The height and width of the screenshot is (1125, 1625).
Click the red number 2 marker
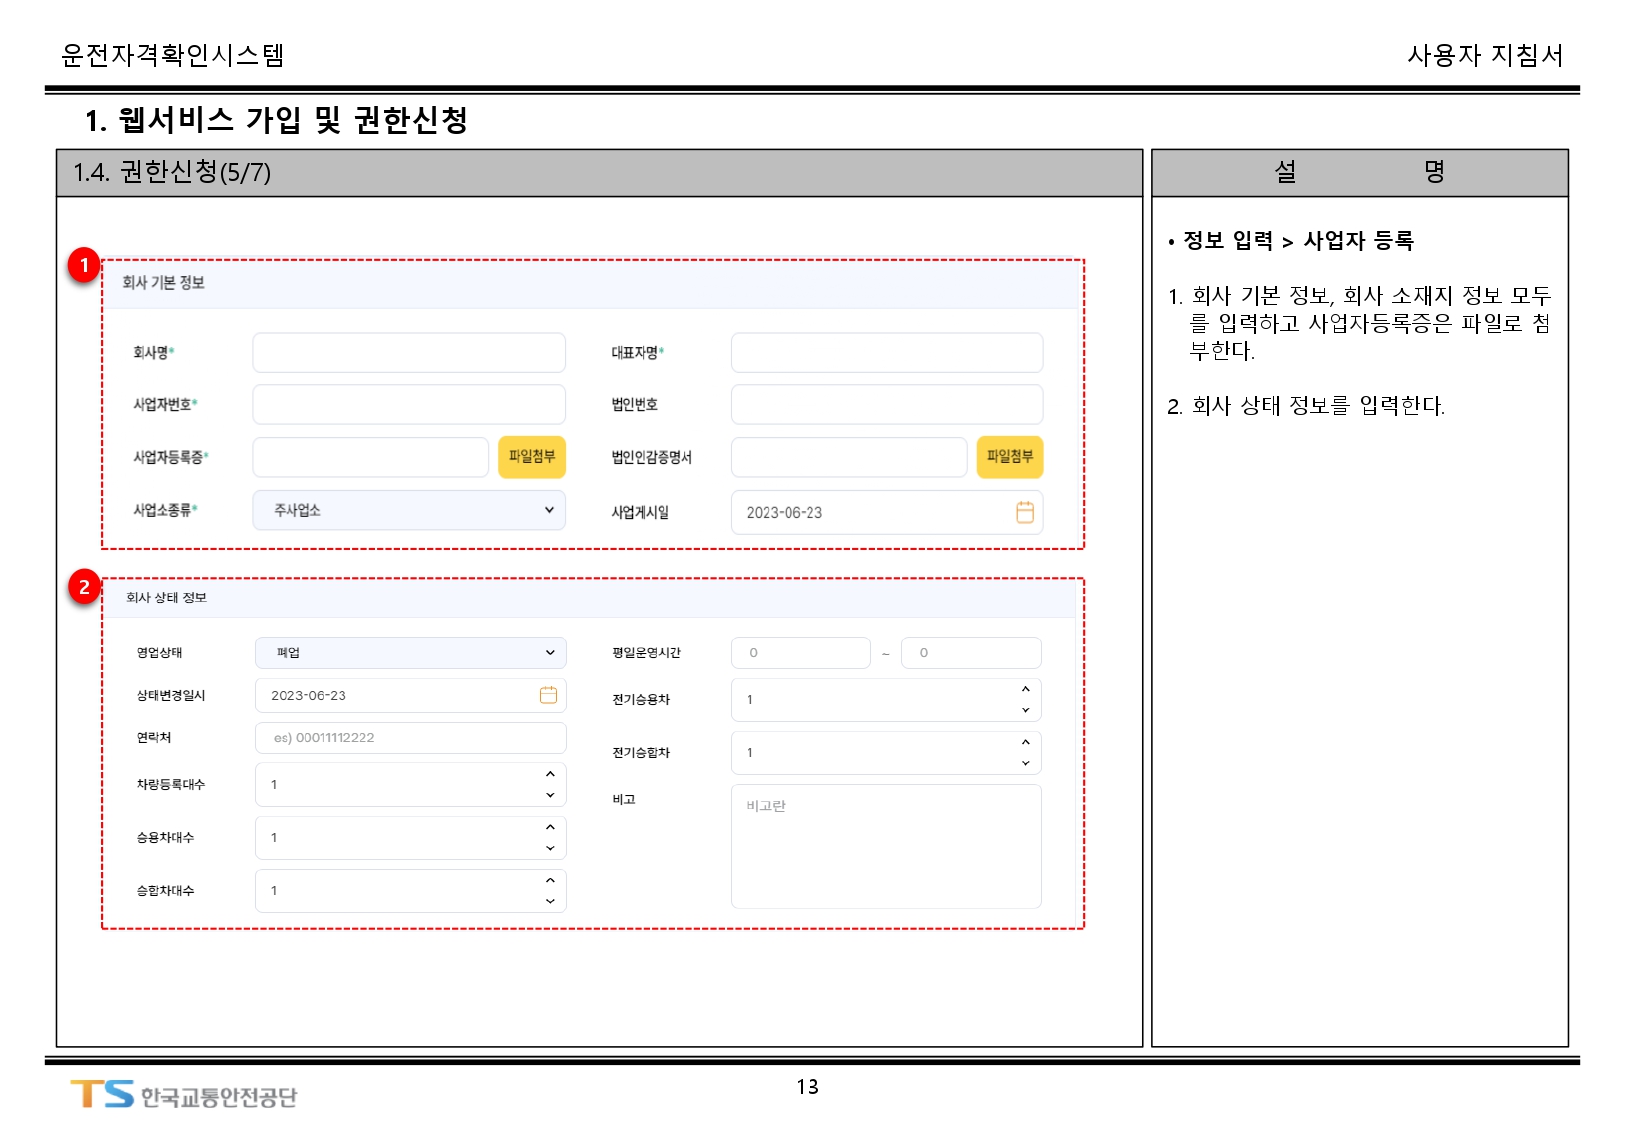click(x=84, y=587)
